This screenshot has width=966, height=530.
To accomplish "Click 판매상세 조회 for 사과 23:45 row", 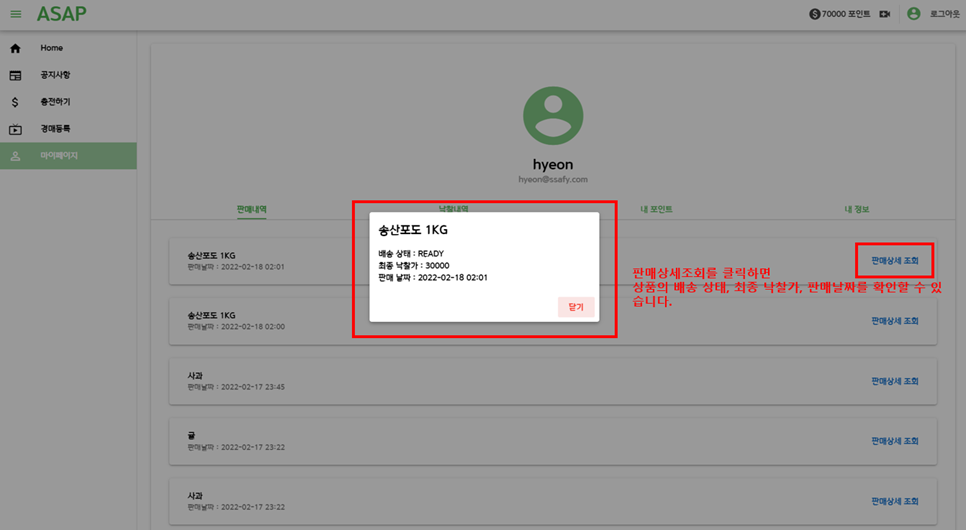I will 895,381.
